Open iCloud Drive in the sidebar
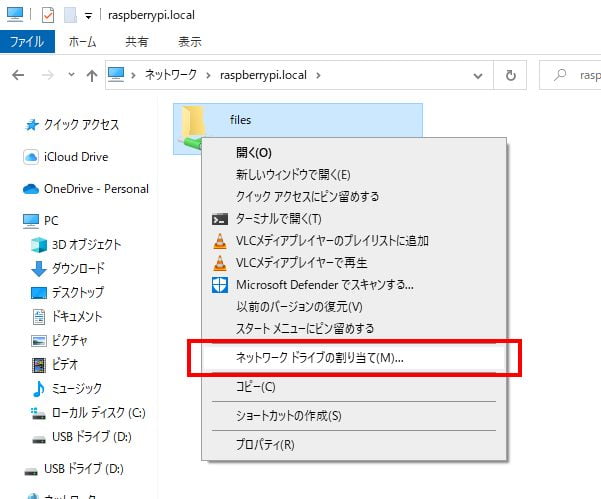 click(x=76, y=157)
